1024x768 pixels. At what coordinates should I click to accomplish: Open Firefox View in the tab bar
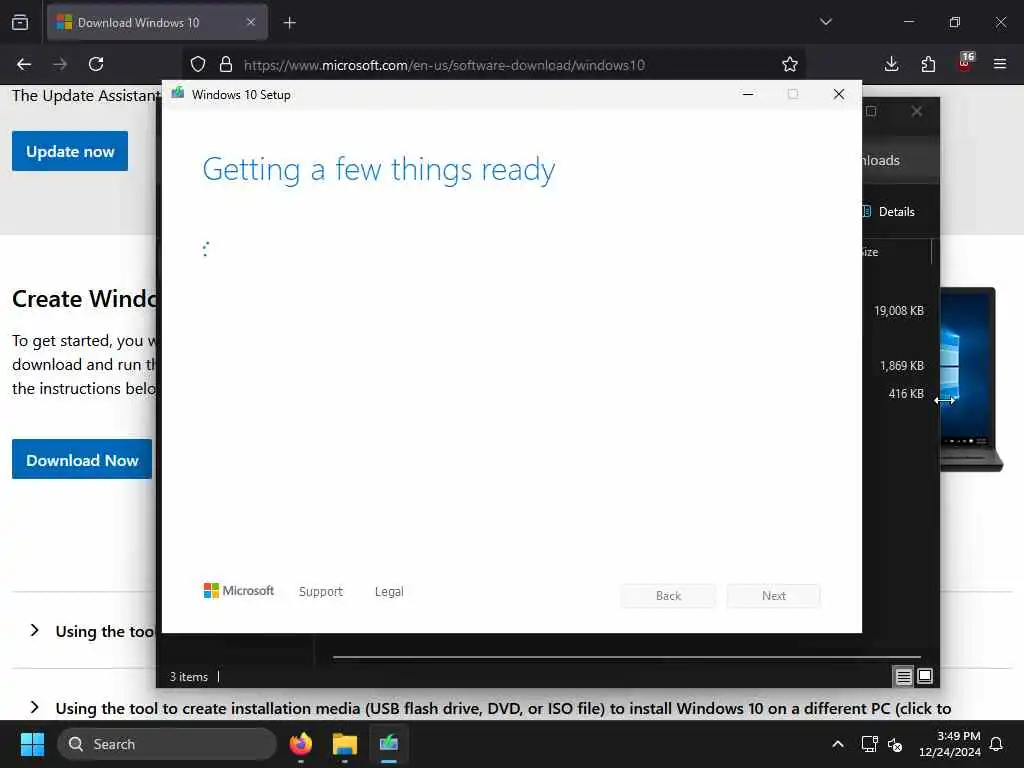(x=20, y=22)
